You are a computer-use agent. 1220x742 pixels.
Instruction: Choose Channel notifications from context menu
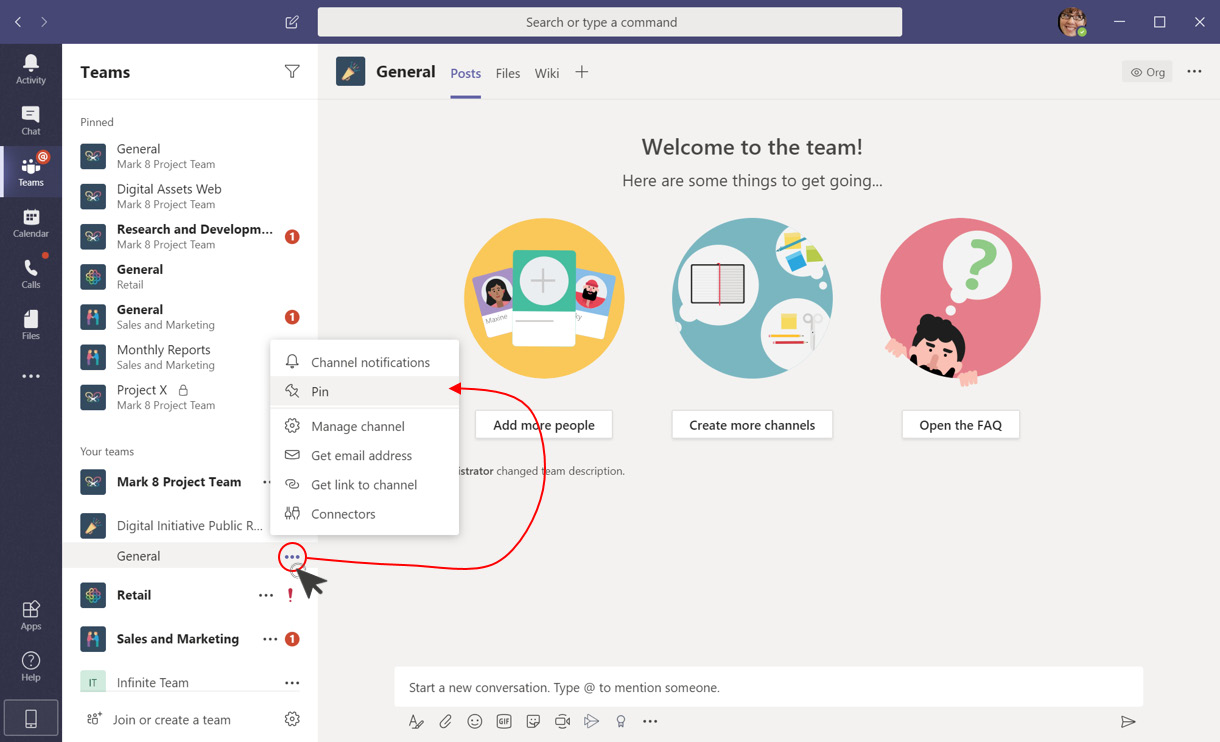364,362
